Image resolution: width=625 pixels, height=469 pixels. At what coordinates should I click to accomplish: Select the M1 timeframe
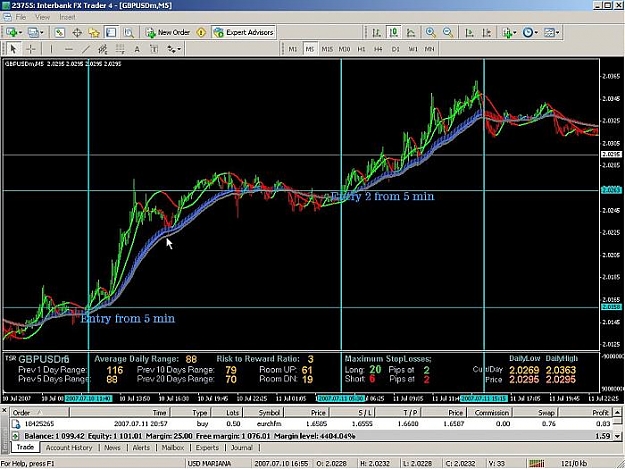coord(293,49)
